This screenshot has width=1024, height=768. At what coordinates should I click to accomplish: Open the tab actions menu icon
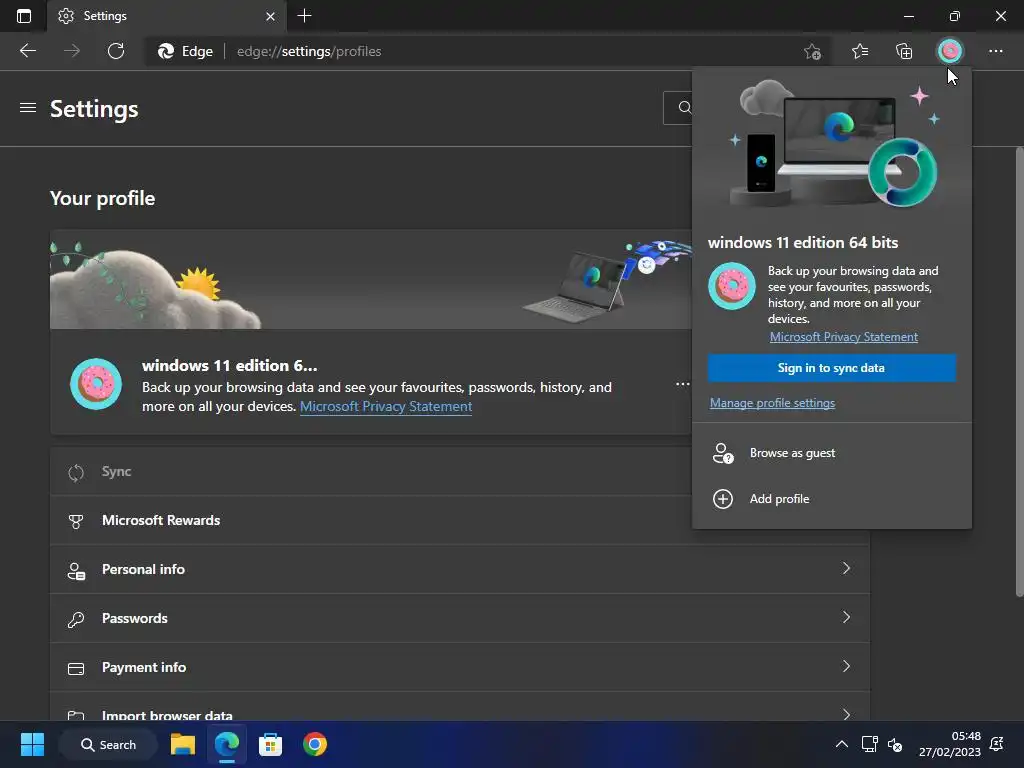[x=24, y=16]
